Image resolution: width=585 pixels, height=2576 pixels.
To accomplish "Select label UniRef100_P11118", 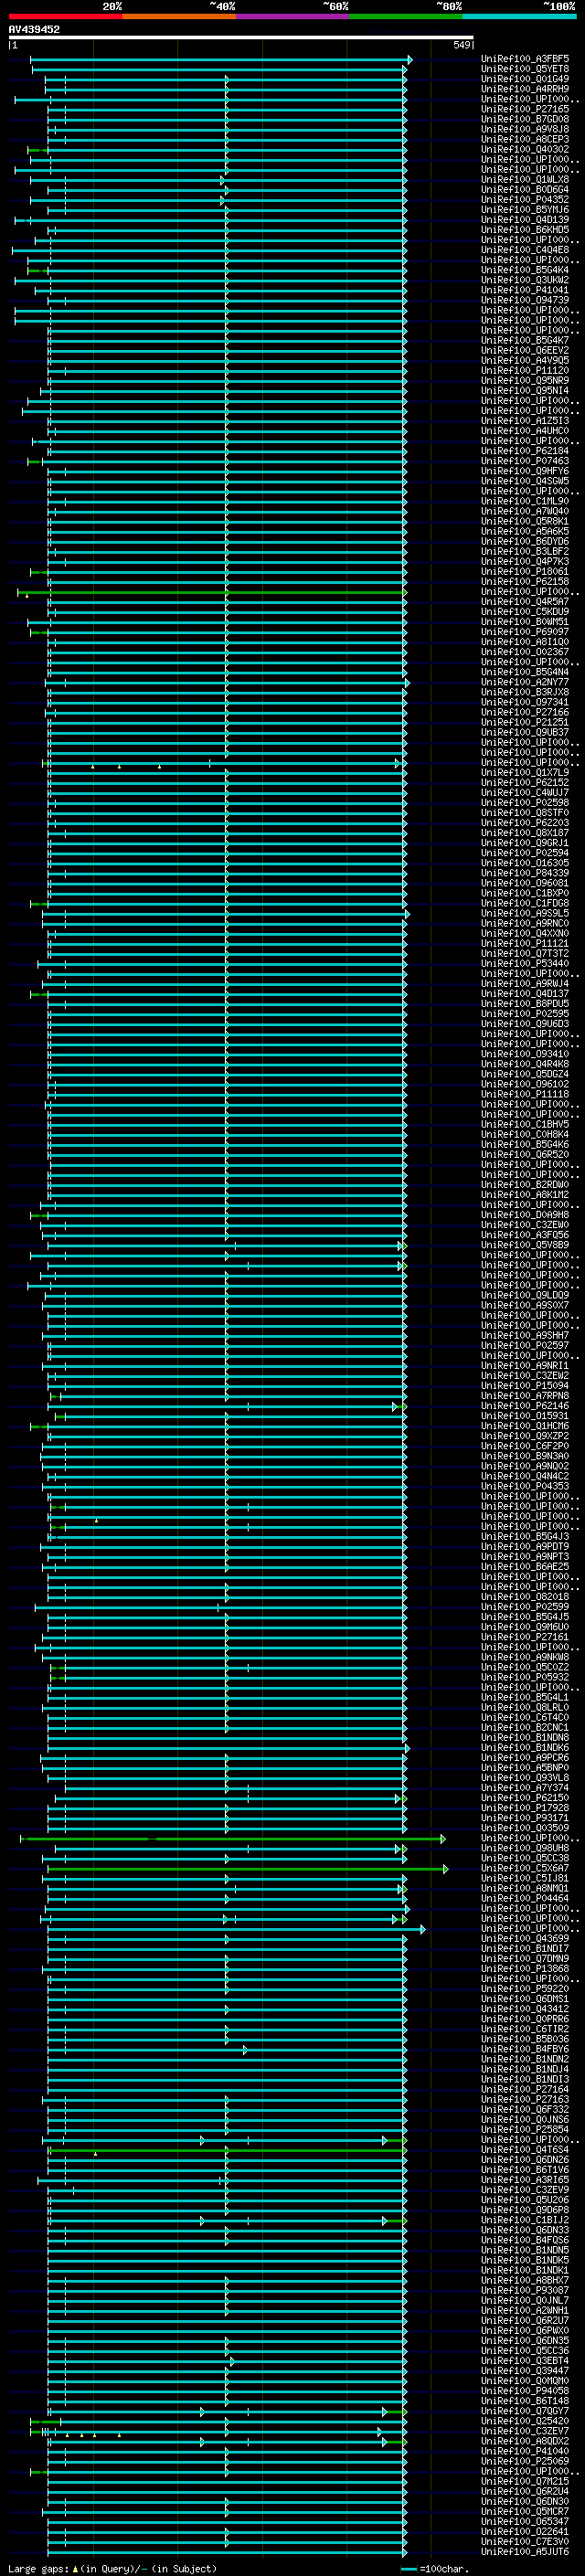I will tap(525, 1095).
